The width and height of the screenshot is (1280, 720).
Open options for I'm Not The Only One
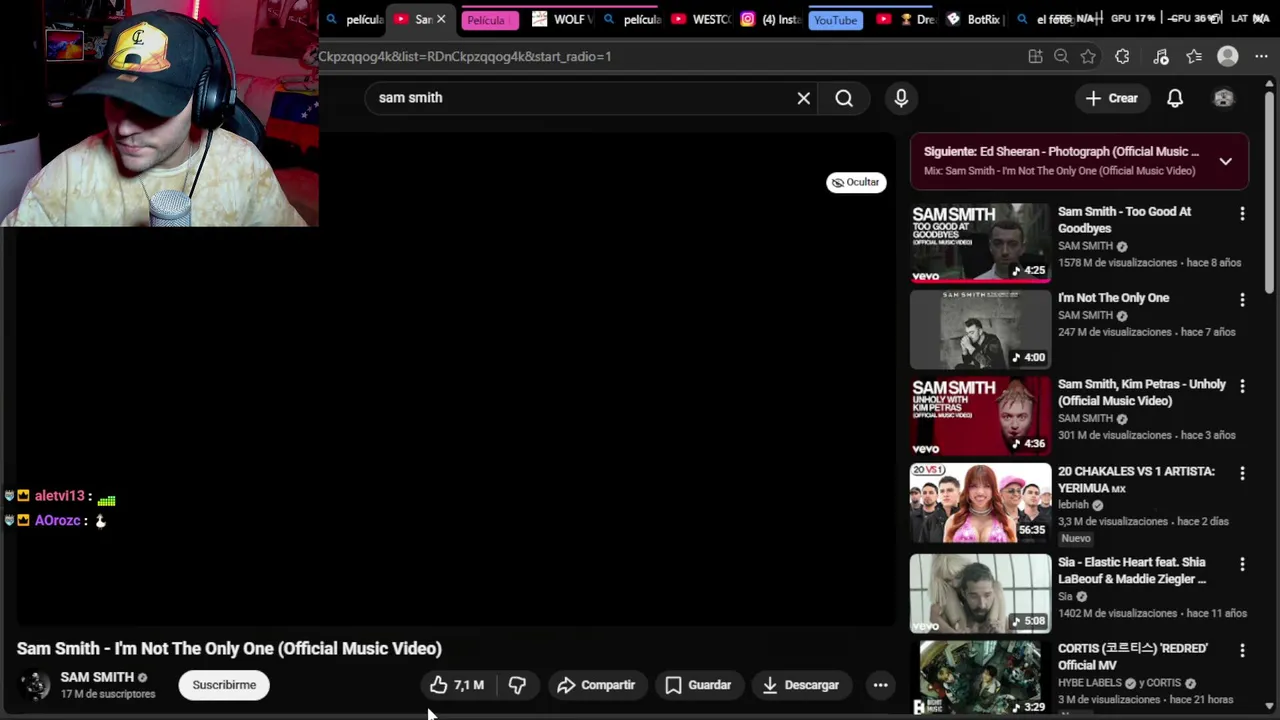click(1242, 300)
